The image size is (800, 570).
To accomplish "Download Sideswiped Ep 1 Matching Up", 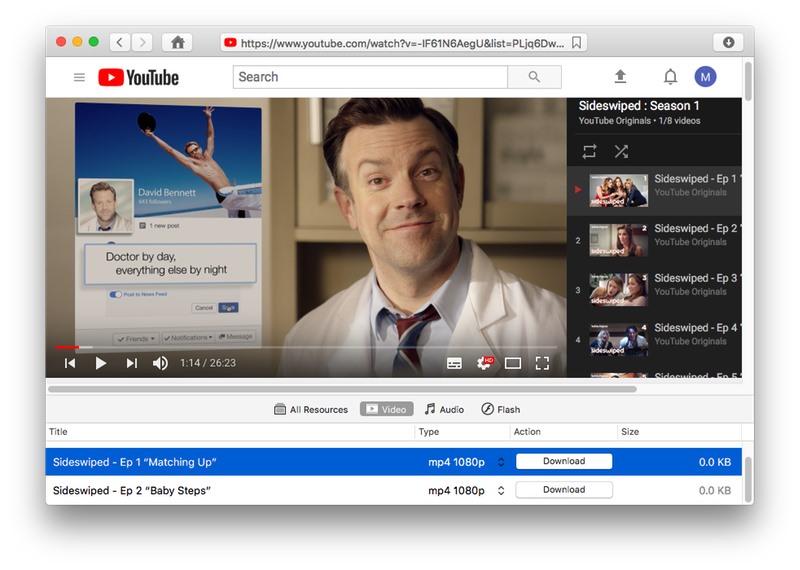I will [564, 461].
